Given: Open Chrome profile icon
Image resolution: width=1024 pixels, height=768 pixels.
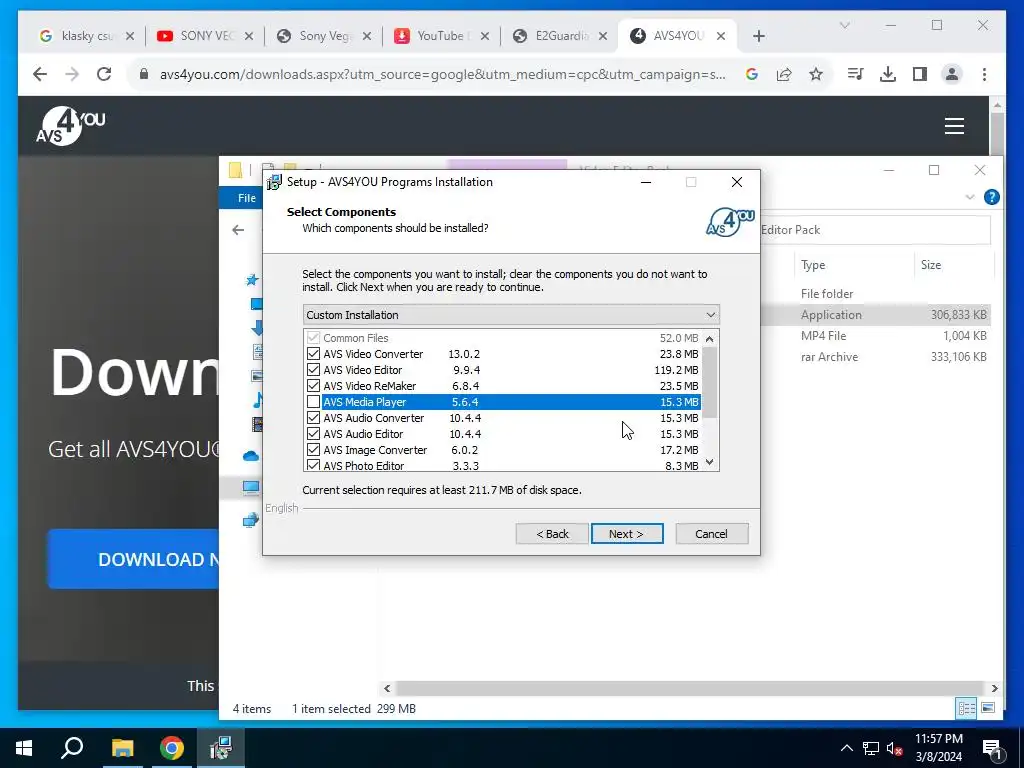Looking at the screenshot, I should (952, 74).
